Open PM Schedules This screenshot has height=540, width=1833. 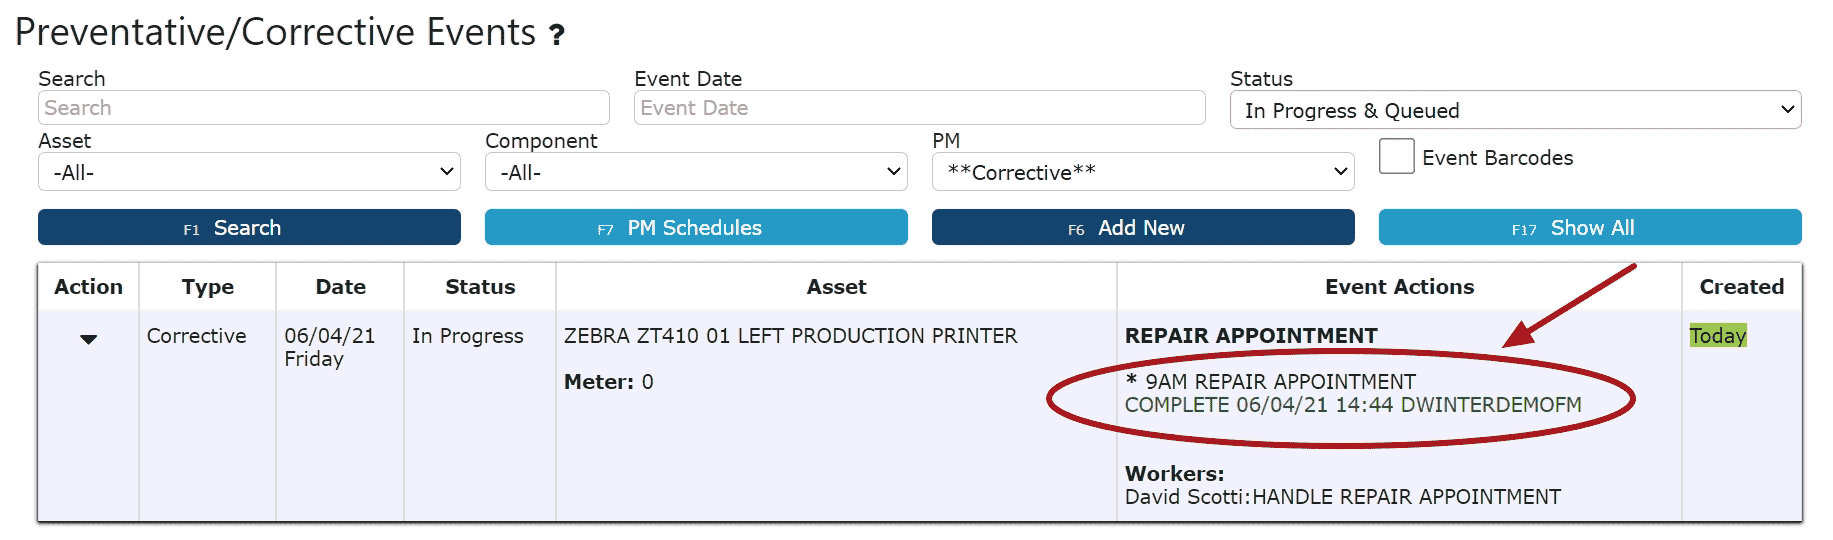pyautogui.click(x=696, y=228)
